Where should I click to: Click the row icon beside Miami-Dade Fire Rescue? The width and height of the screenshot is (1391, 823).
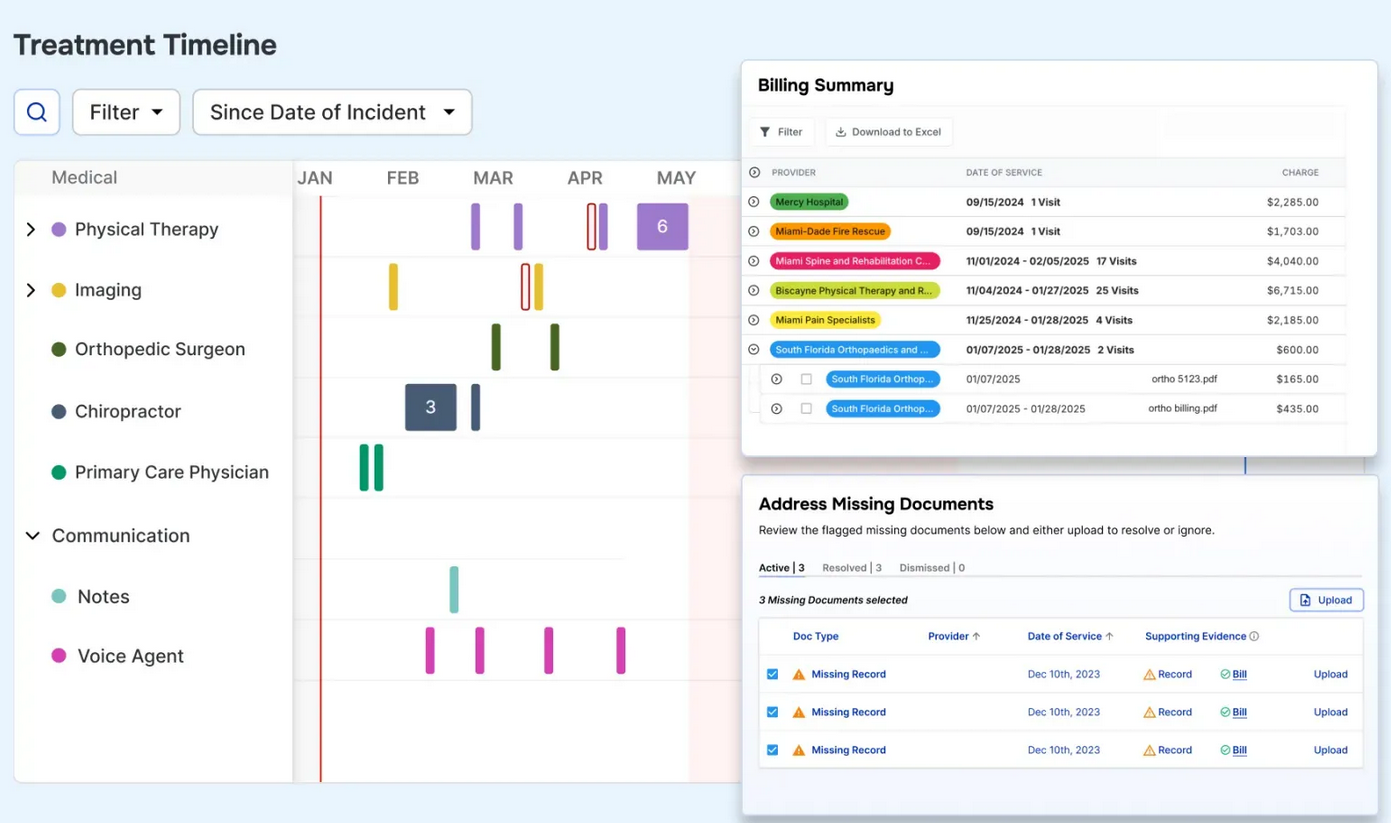pos(754,231)
